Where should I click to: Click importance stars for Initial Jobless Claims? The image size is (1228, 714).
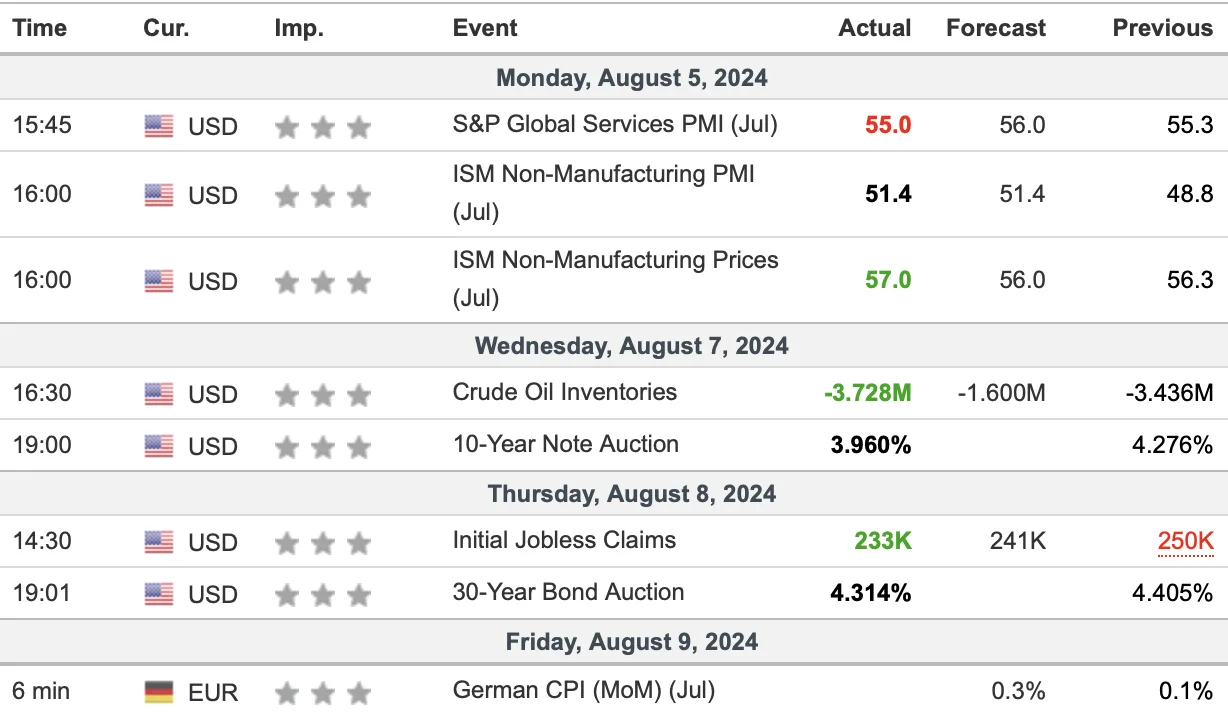pos(323,544)
